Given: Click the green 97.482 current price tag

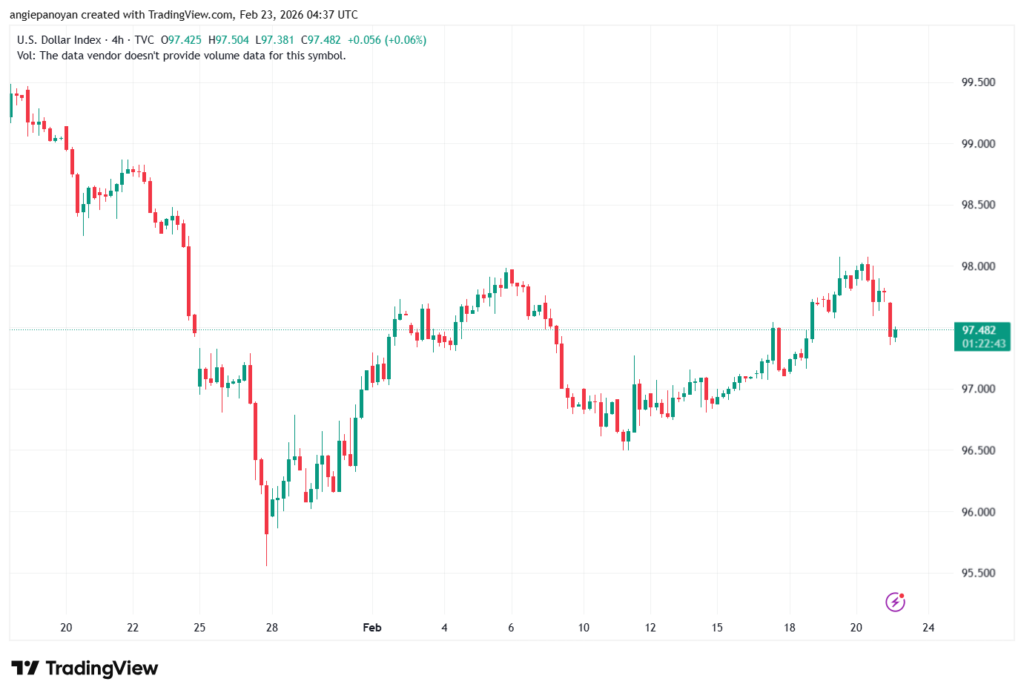Looking at the screenshot, I should (x=981, y=329).
